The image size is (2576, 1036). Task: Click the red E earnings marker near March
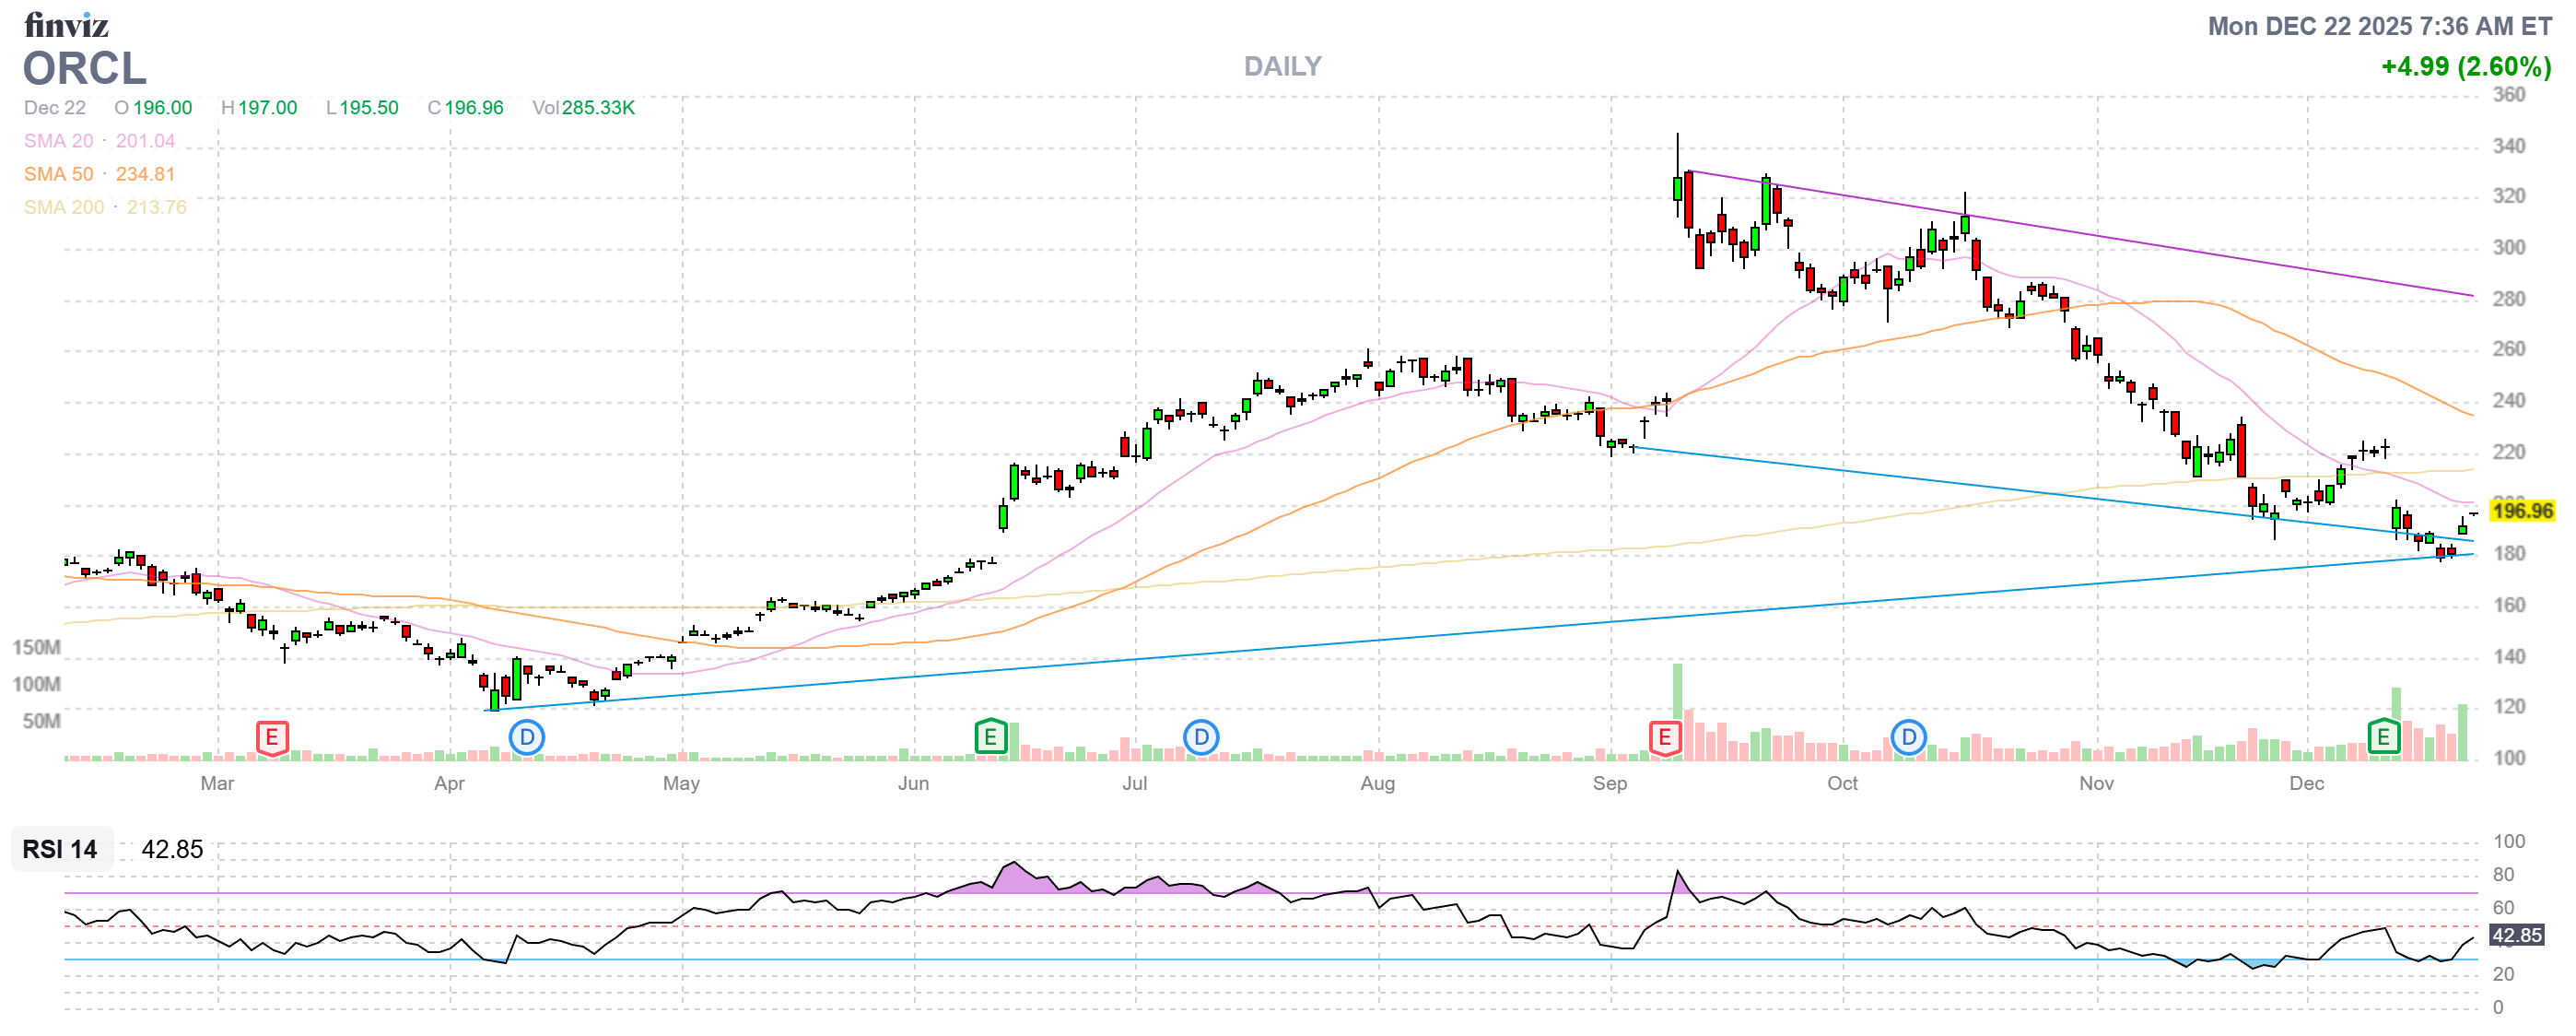click(272, 738)
